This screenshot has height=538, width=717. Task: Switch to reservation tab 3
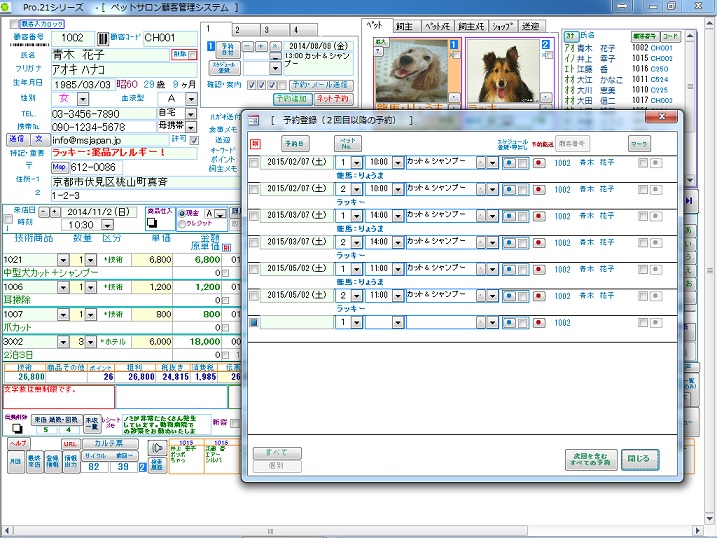275,30
